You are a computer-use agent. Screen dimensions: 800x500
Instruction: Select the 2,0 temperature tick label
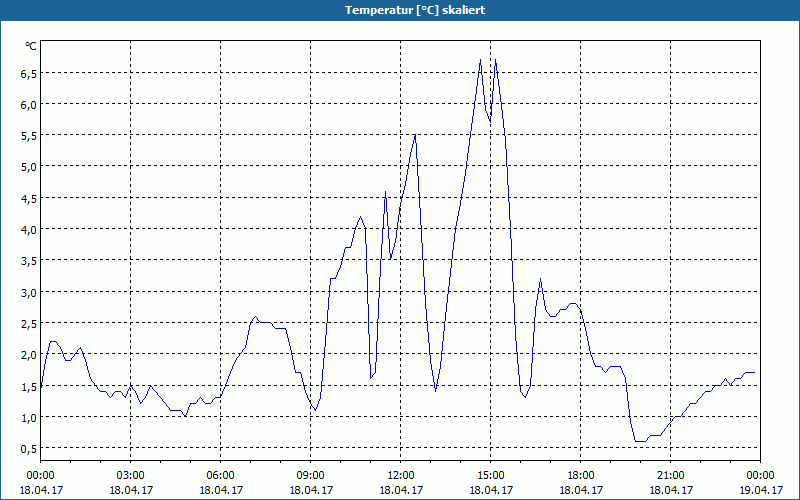(29, 355)
